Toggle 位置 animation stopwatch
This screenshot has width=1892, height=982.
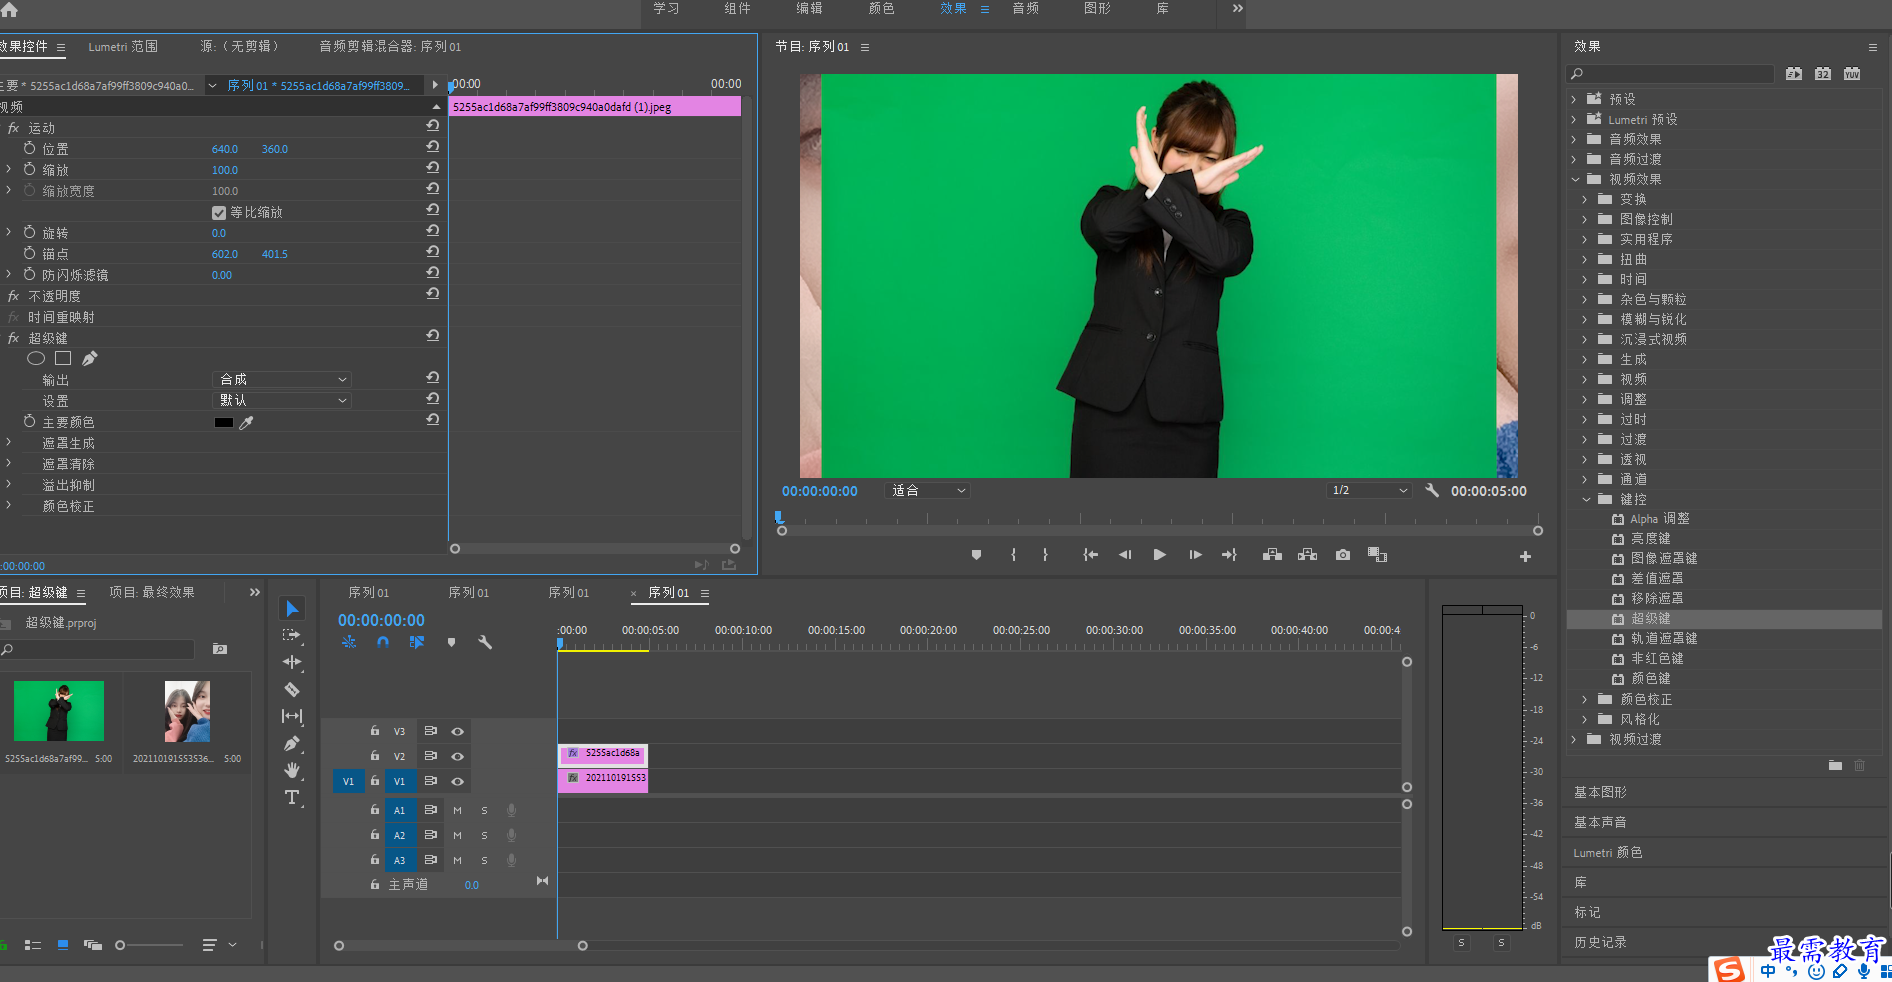pos(29,147)
